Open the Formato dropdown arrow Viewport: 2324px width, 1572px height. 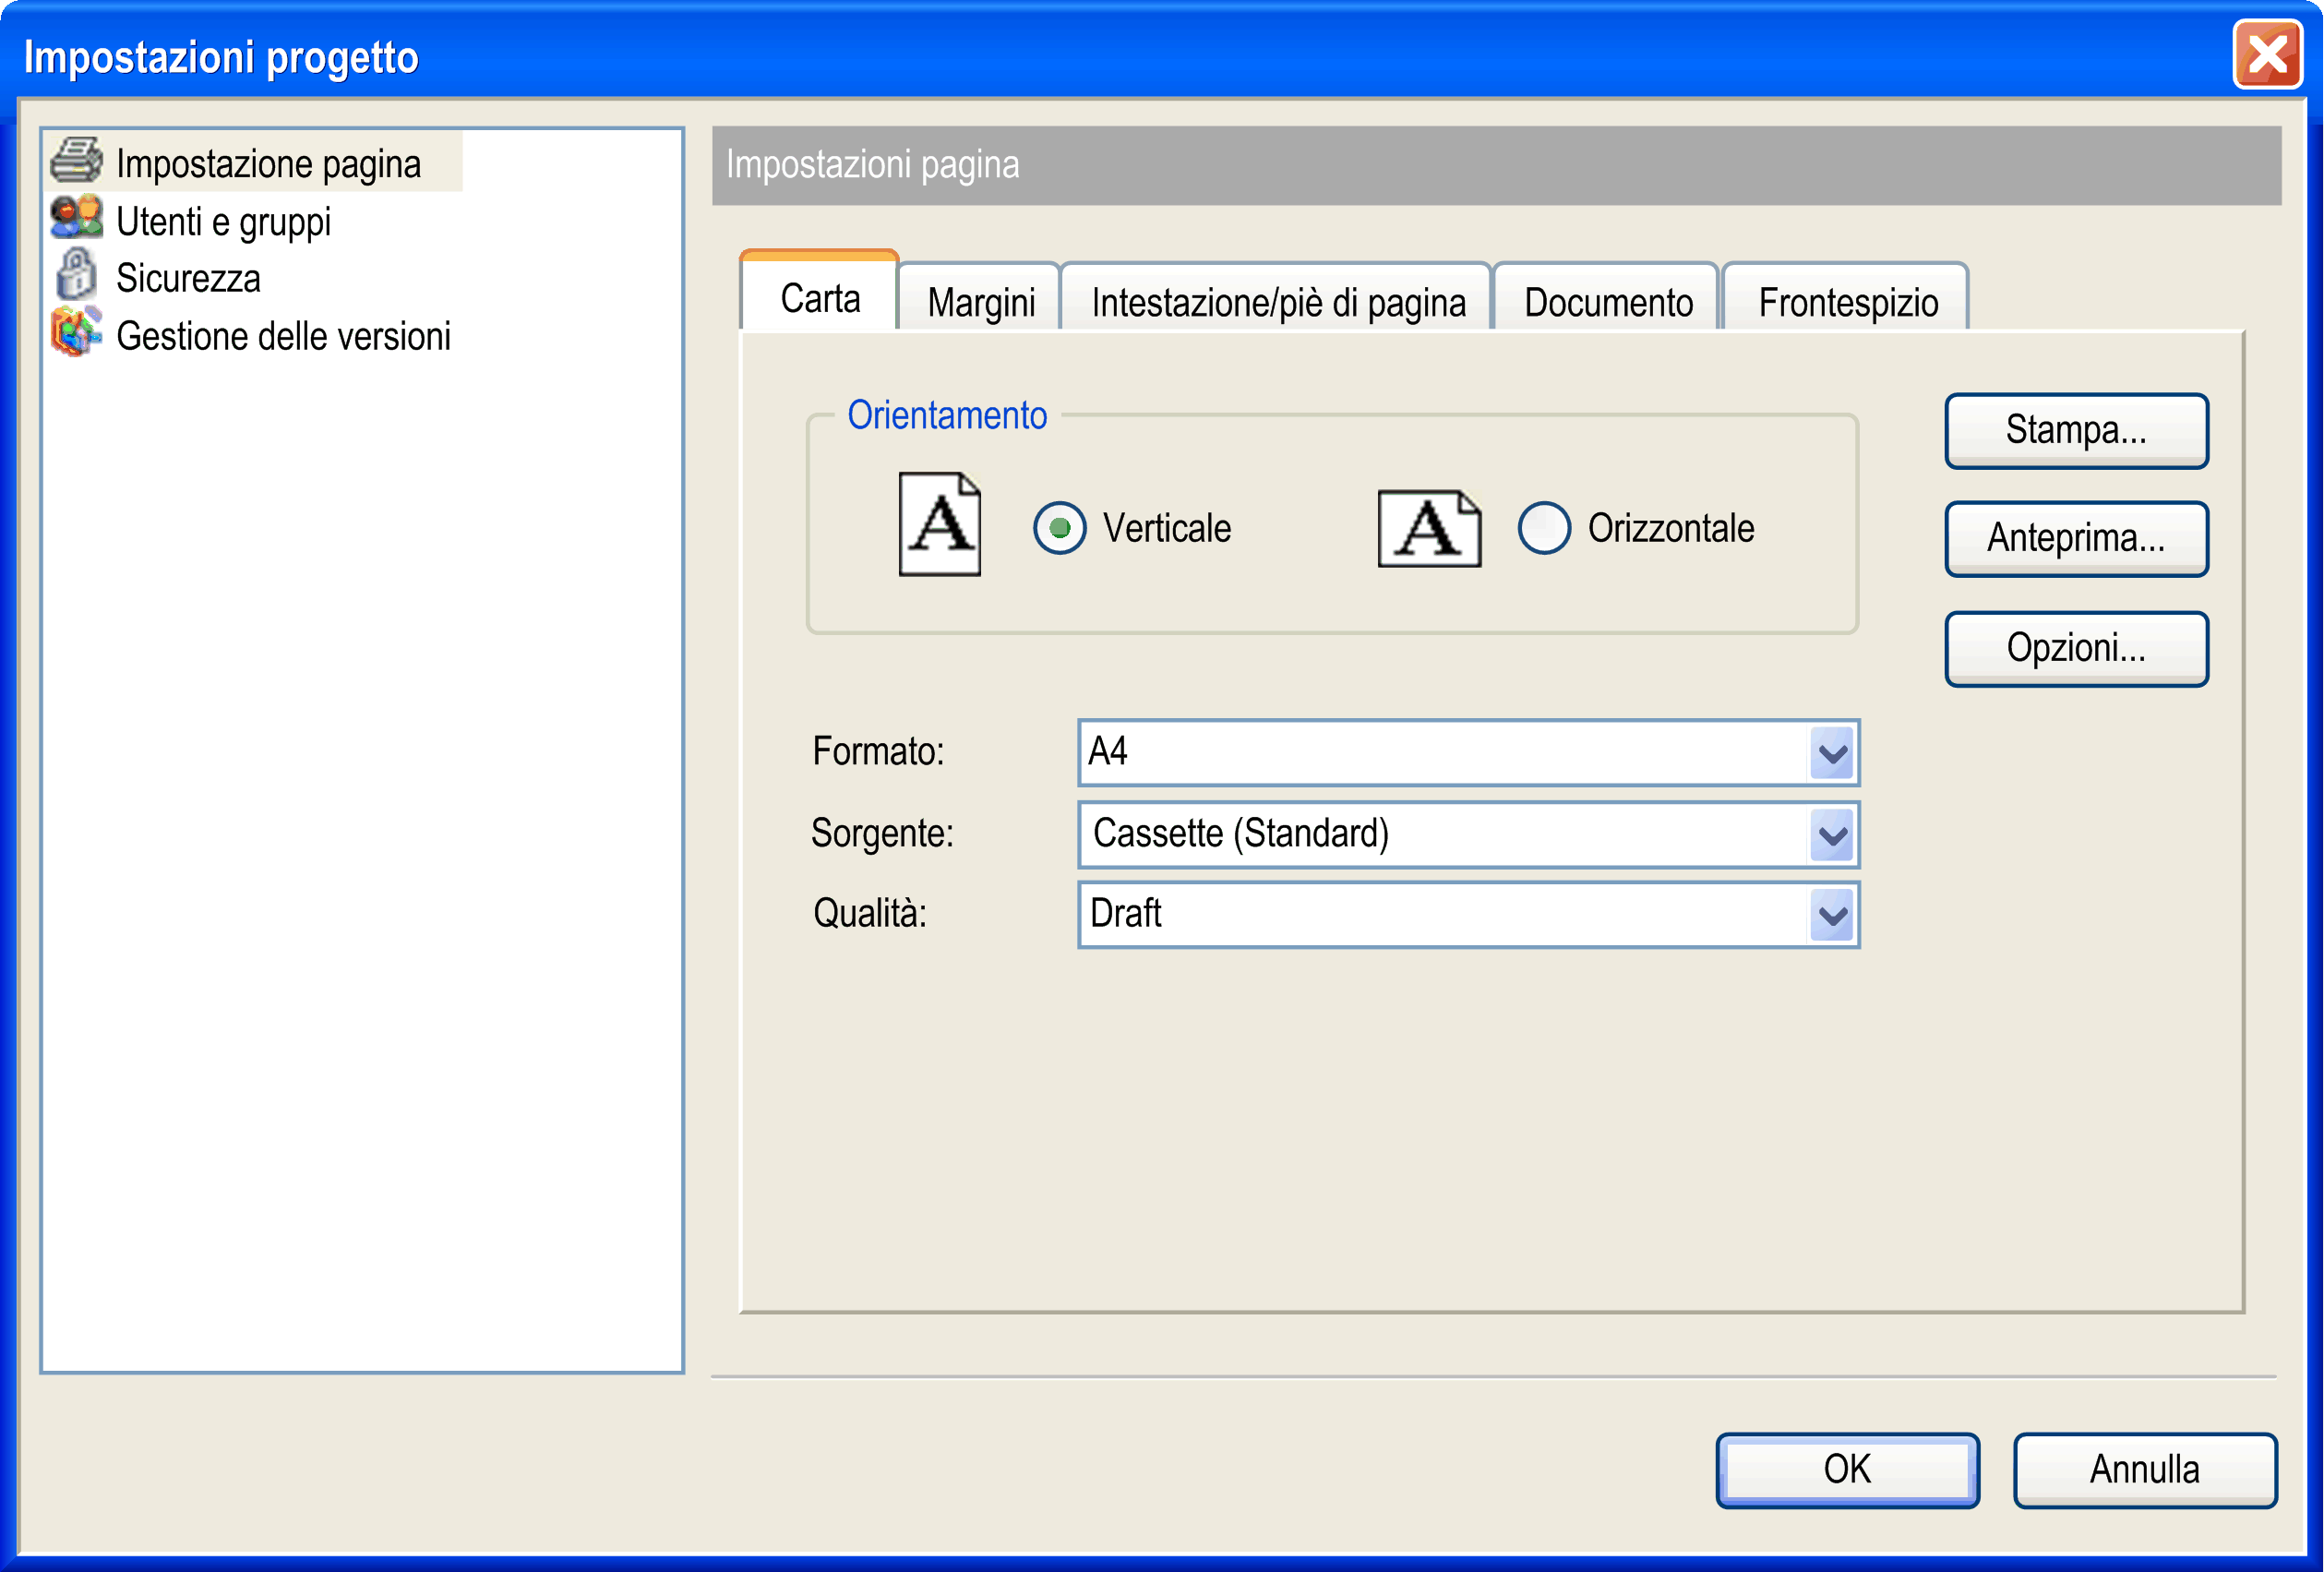1832,753
